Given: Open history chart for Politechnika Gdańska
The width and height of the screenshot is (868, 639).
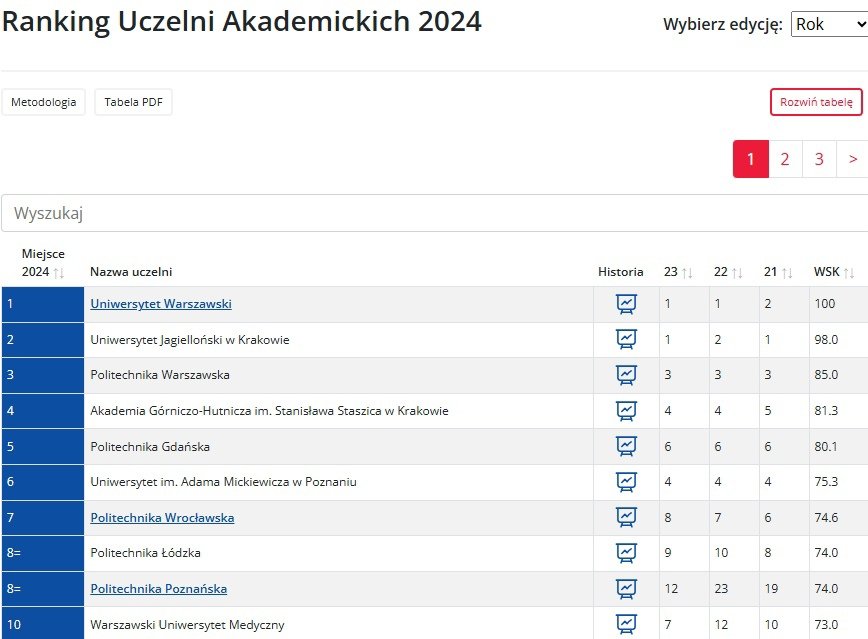Looking at the screenshot, I should pyautogui.click(x=626, y=446).
